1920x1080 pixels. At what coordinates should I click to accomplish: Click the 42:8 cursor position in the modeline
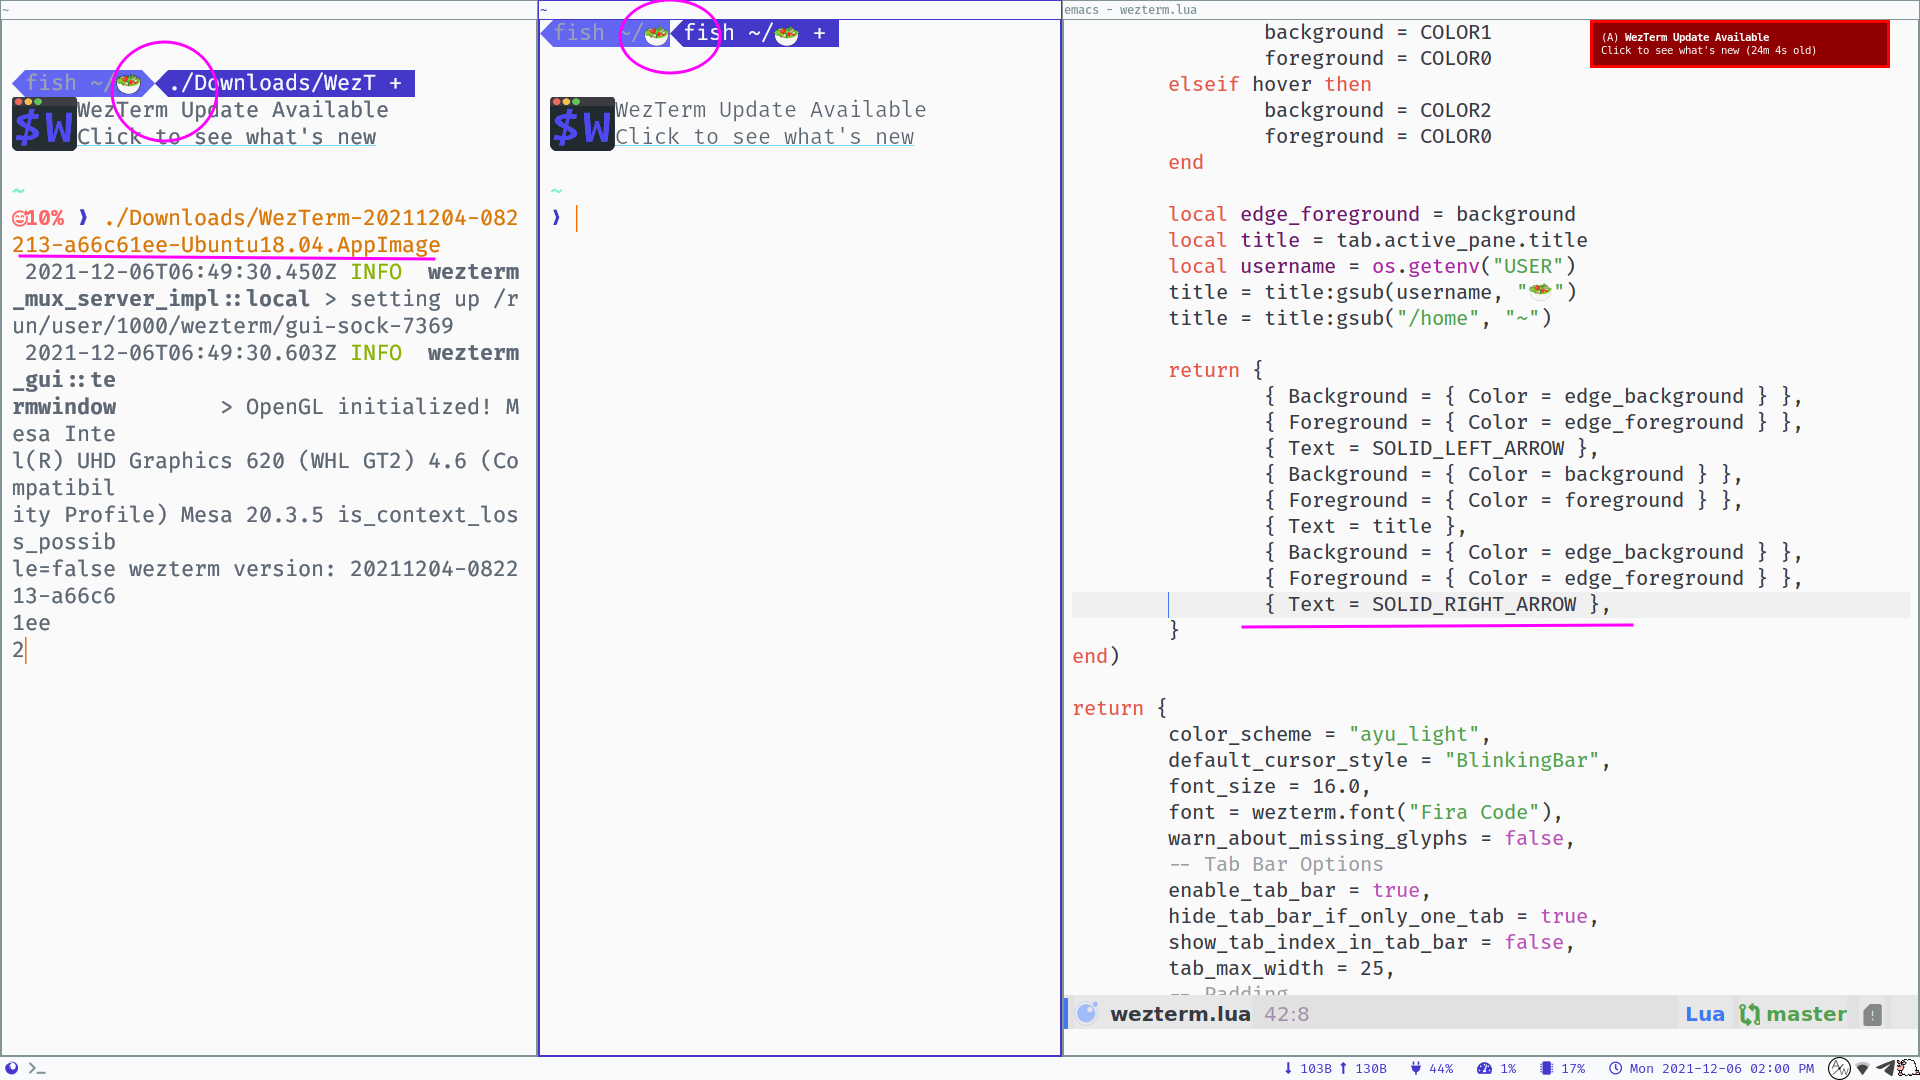pos(1286,1014)
